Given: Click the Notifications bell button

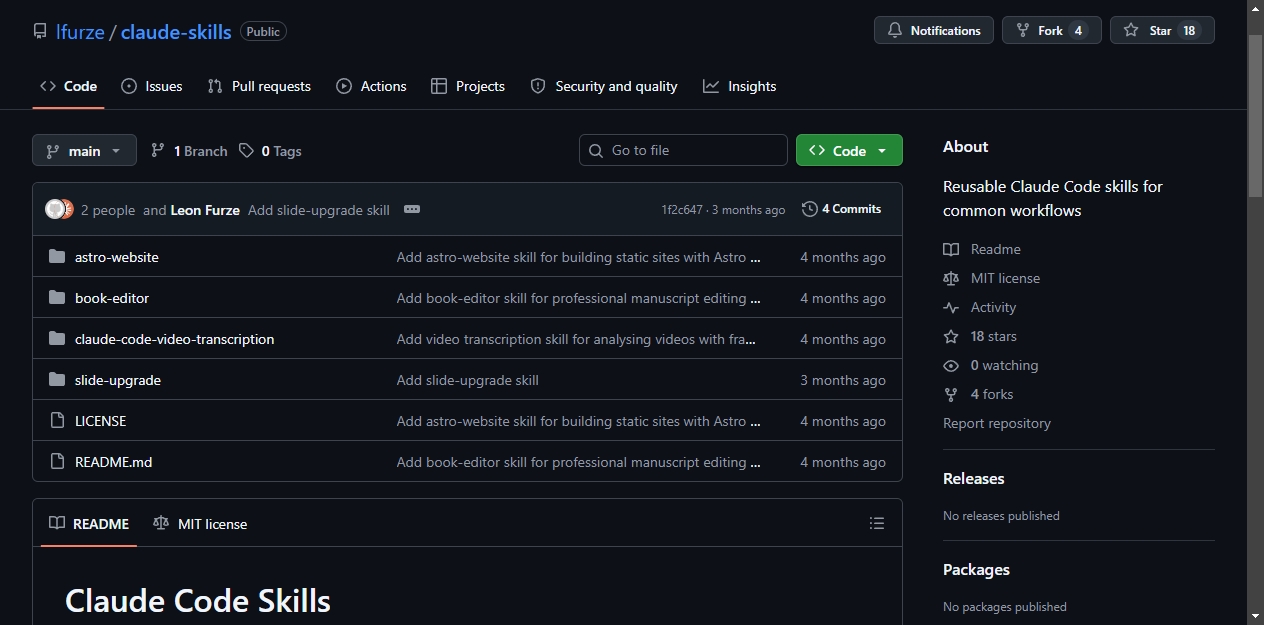Looking at the screenshot, I should (x=934, y=30).
